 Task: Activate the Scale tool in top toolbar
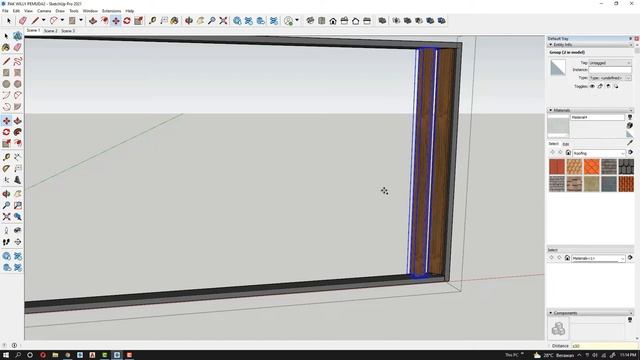point(138,20)
